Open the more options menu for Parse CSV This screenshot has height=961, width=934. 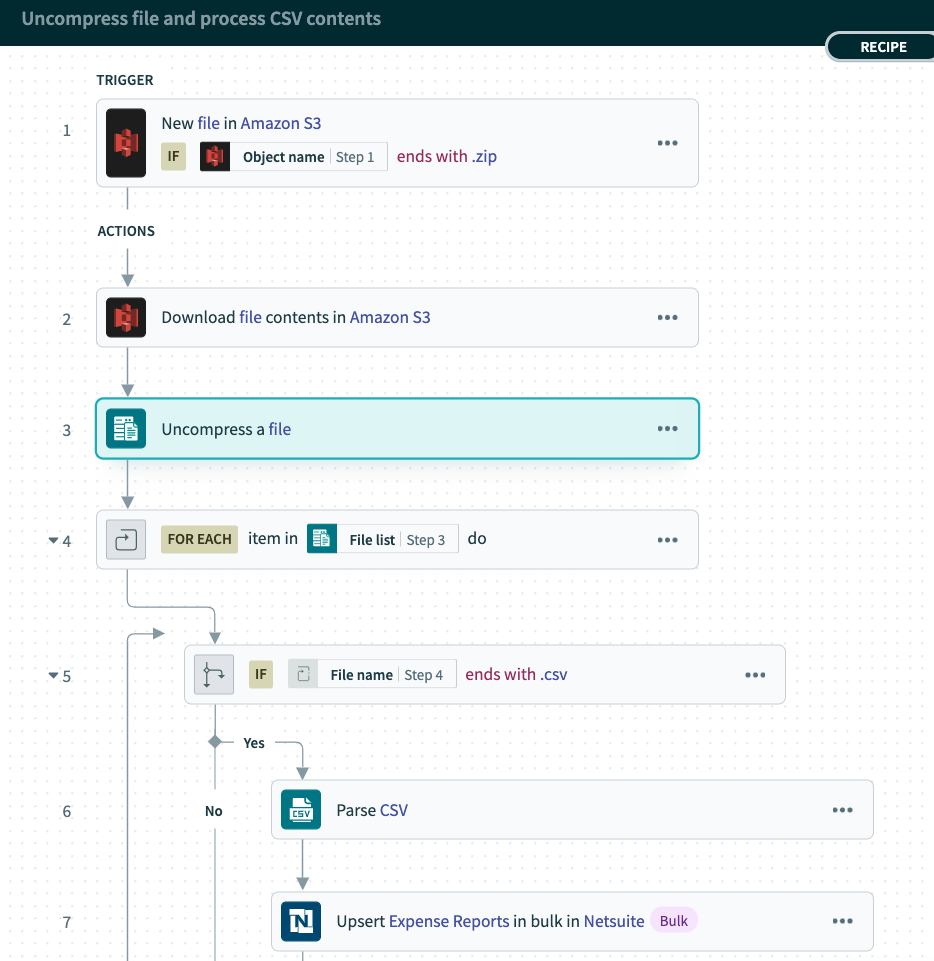tap(843, 810)
